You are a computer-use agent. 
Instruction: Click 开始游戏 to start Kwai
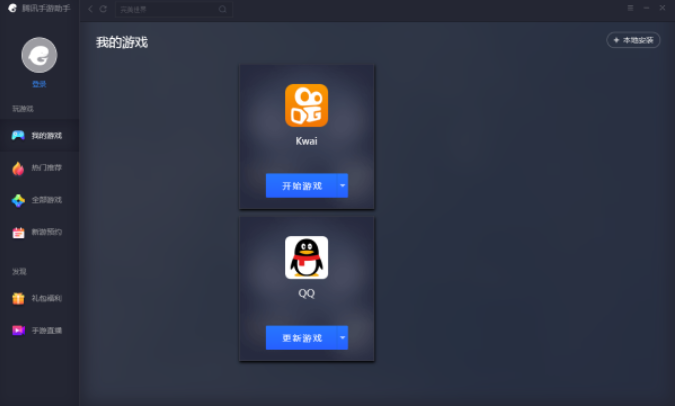click(x=301, y=186)
